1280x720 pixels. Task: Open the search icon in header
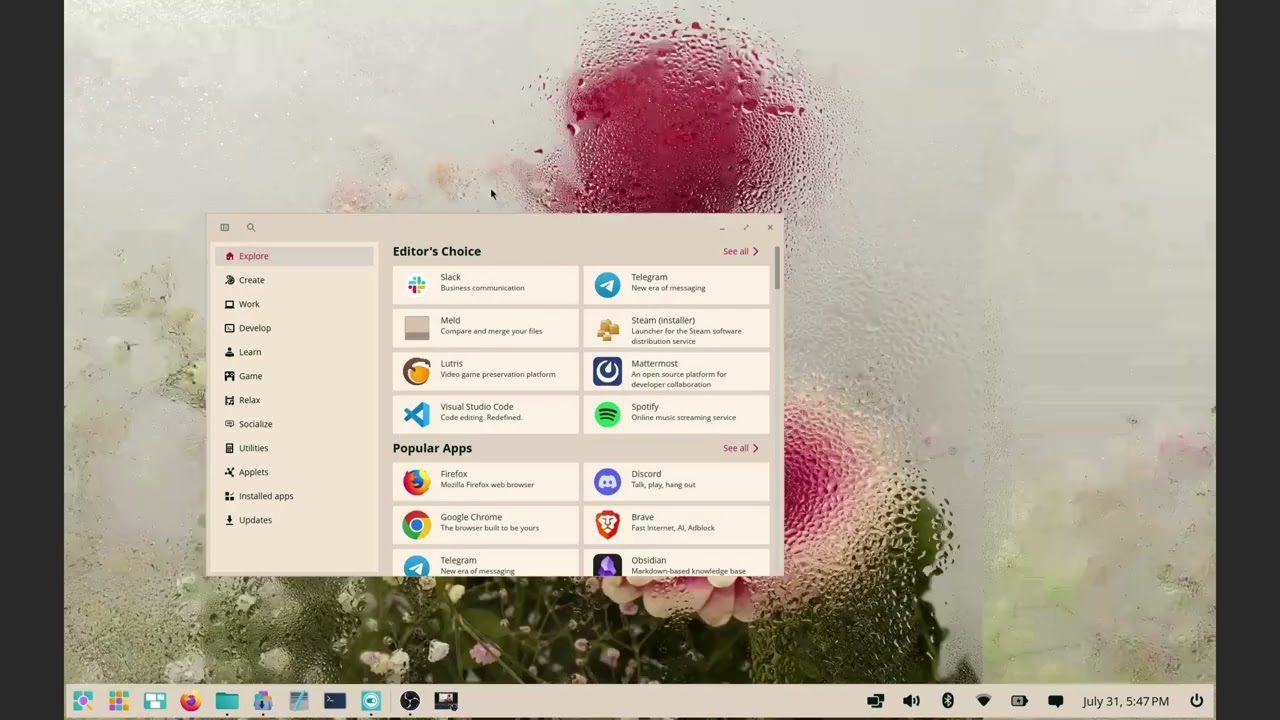[251, 228]
